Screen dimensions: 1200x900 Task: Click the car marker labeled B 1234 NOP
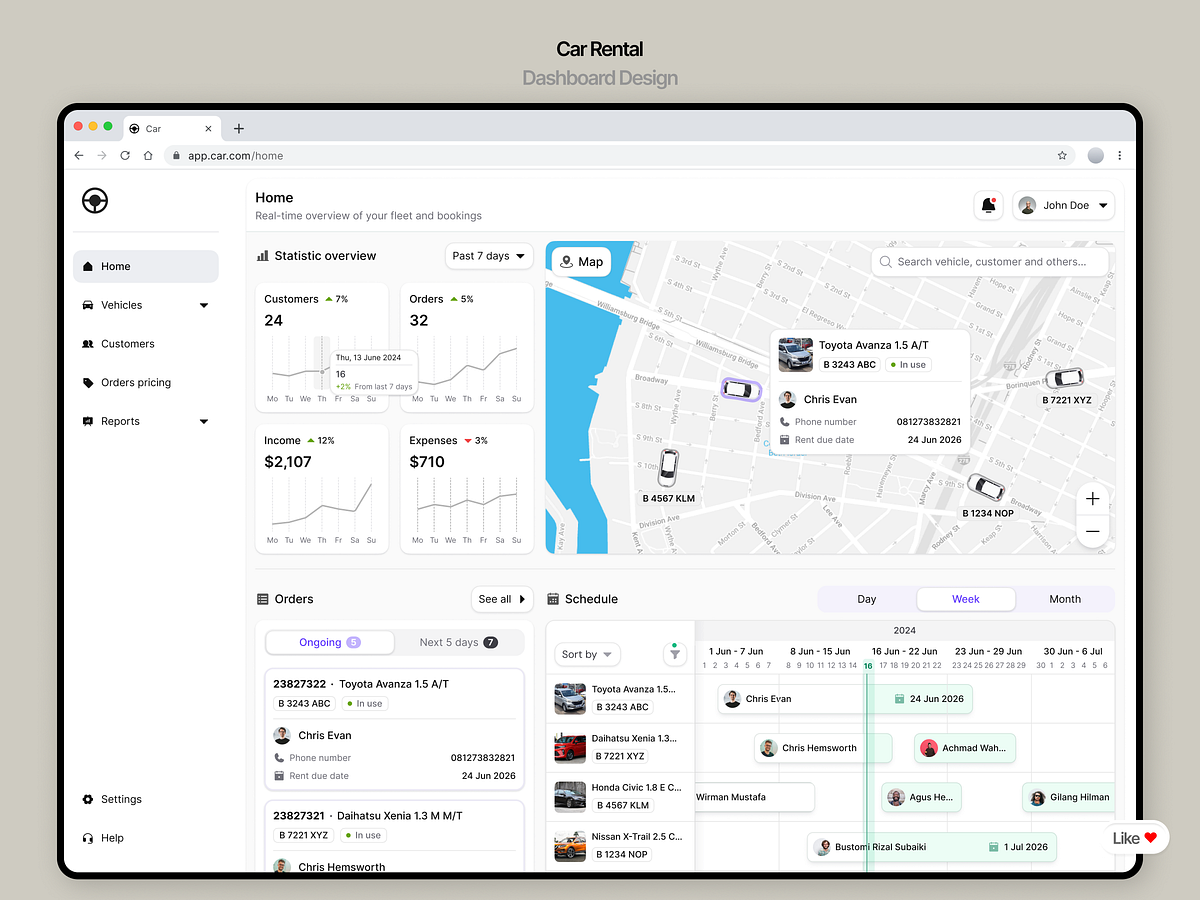988,487
